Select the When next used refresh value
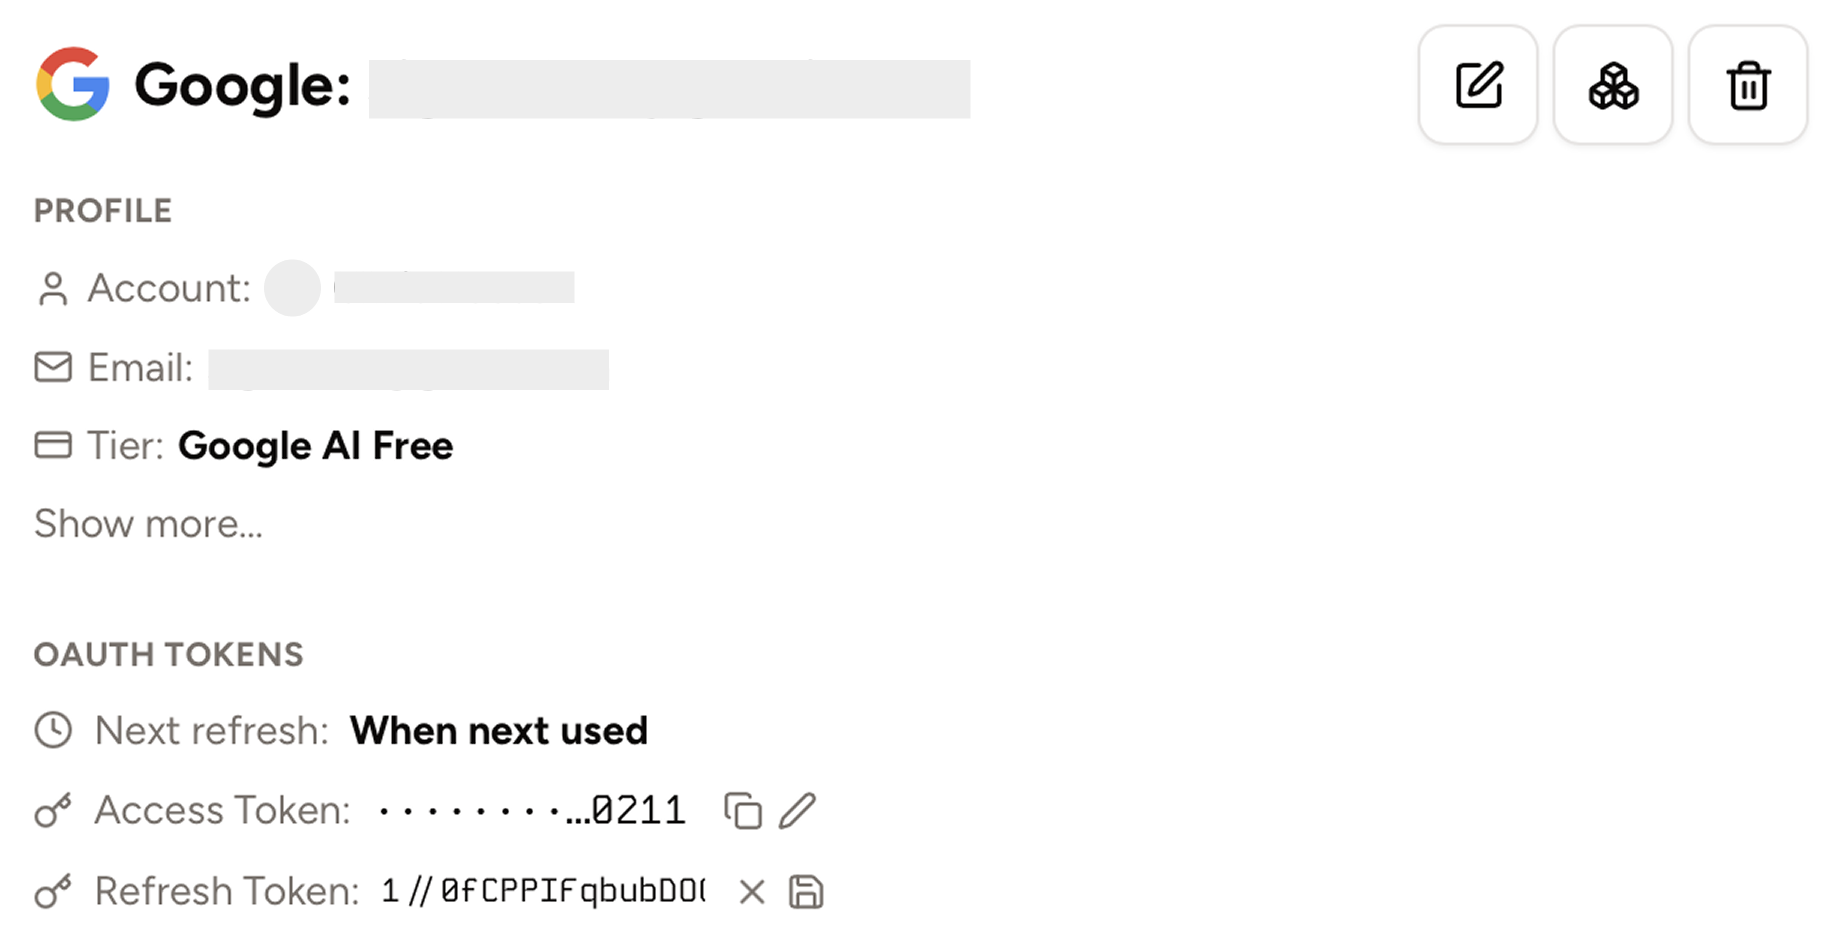The width and height of the screenshot is (1839, 939). [498, 730]
